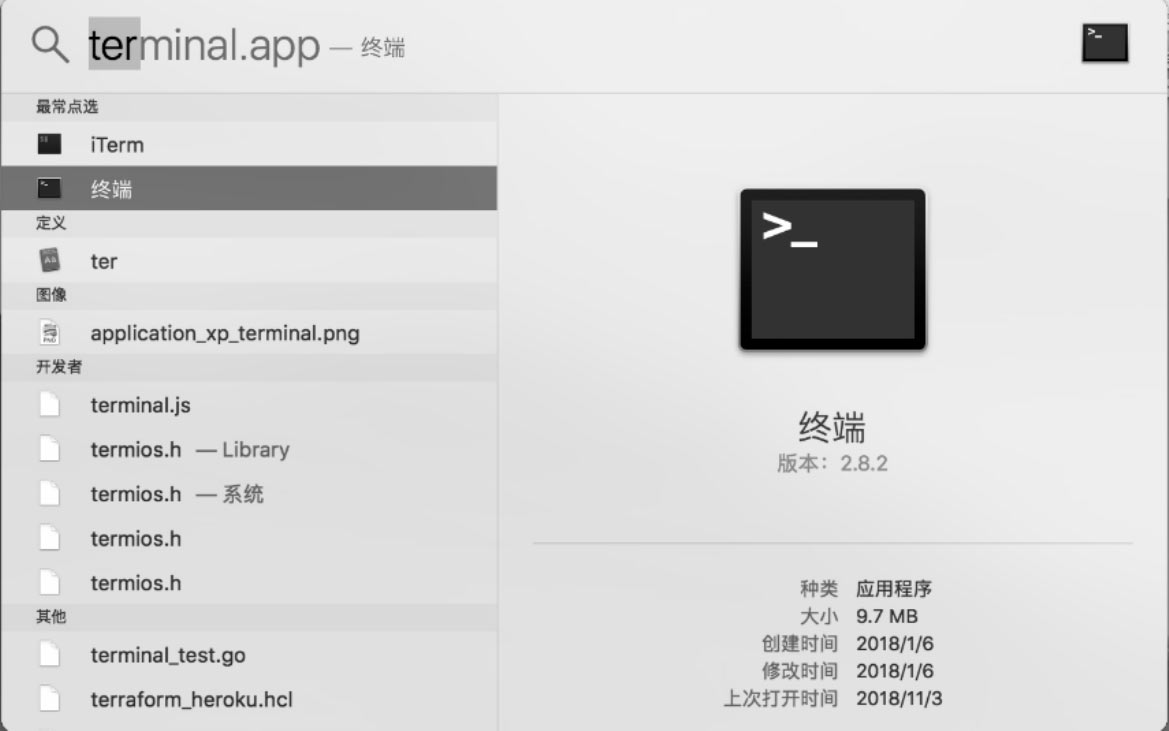Select the 终端 result row
The height and width of the screenshot is (731, 1169).
click(x=249, y=189)
